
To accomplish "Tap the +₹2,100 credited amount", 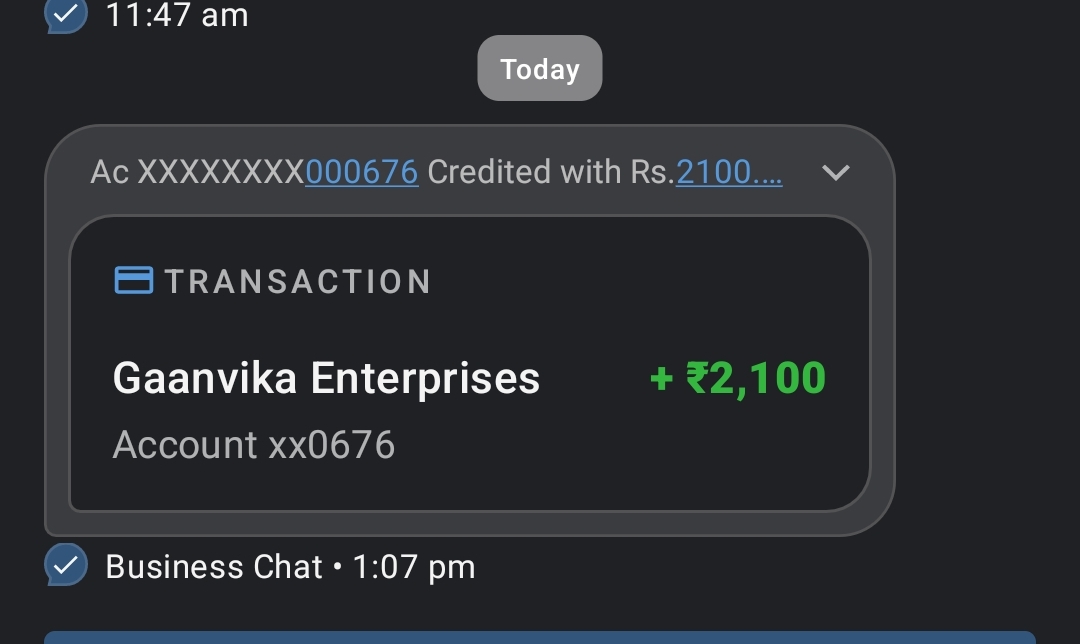I will pyautogui.click(x=738, y=379).
